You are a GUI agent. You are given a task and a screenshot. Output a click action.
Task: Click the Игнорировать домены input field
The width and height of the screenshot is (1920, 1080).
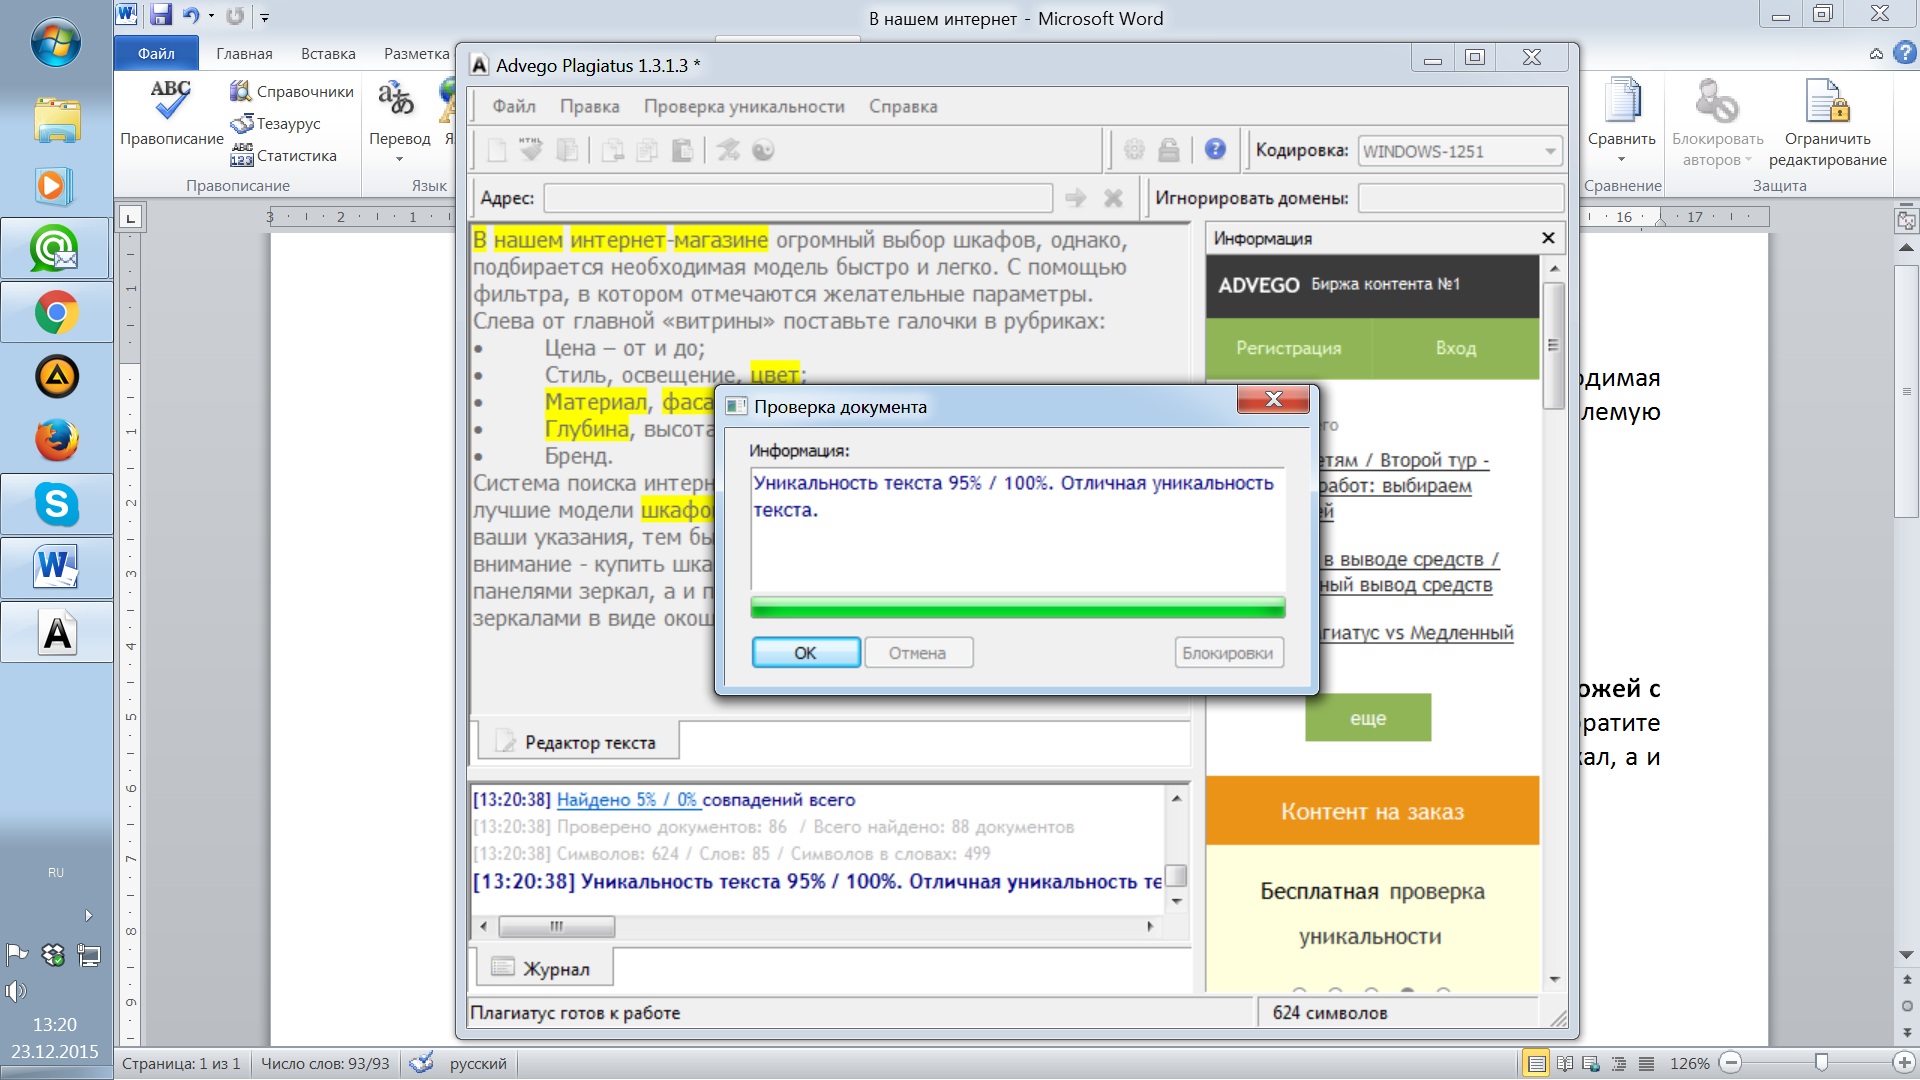1461,198
